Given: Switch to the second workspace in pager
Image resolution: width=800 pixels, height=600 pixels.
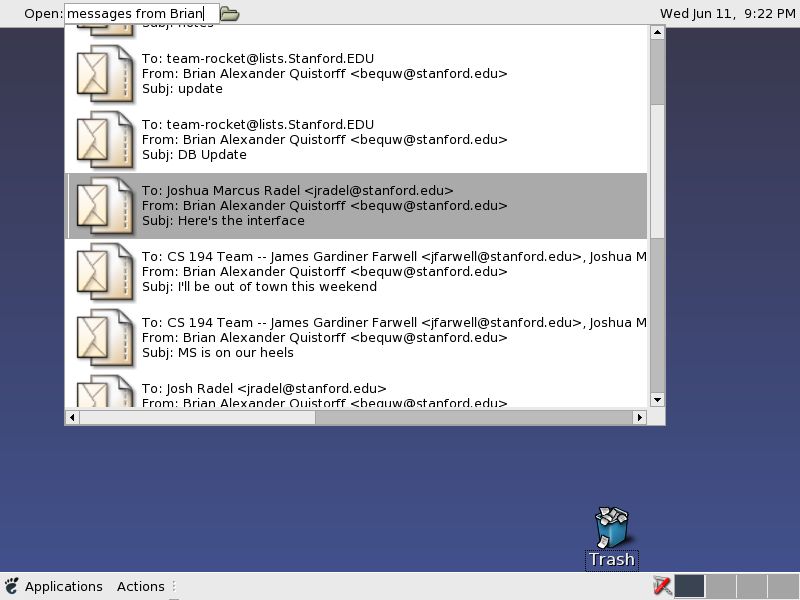Looking at the screenshot, I should (x=721, y=586).
